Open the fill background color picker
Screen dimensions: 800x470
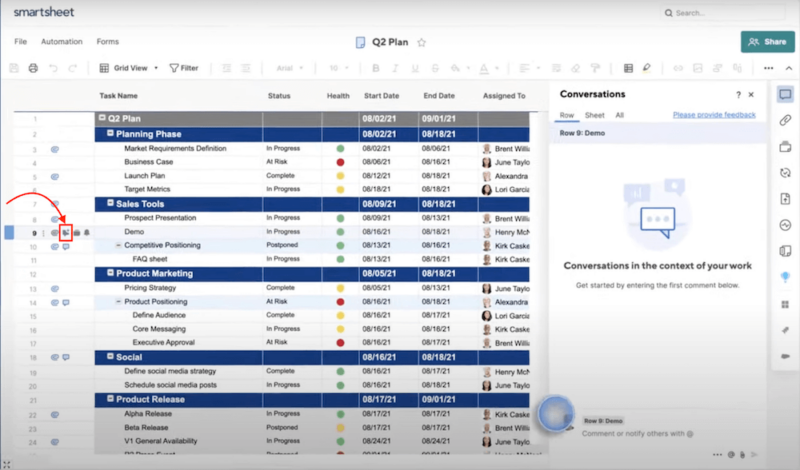[459, 68]
